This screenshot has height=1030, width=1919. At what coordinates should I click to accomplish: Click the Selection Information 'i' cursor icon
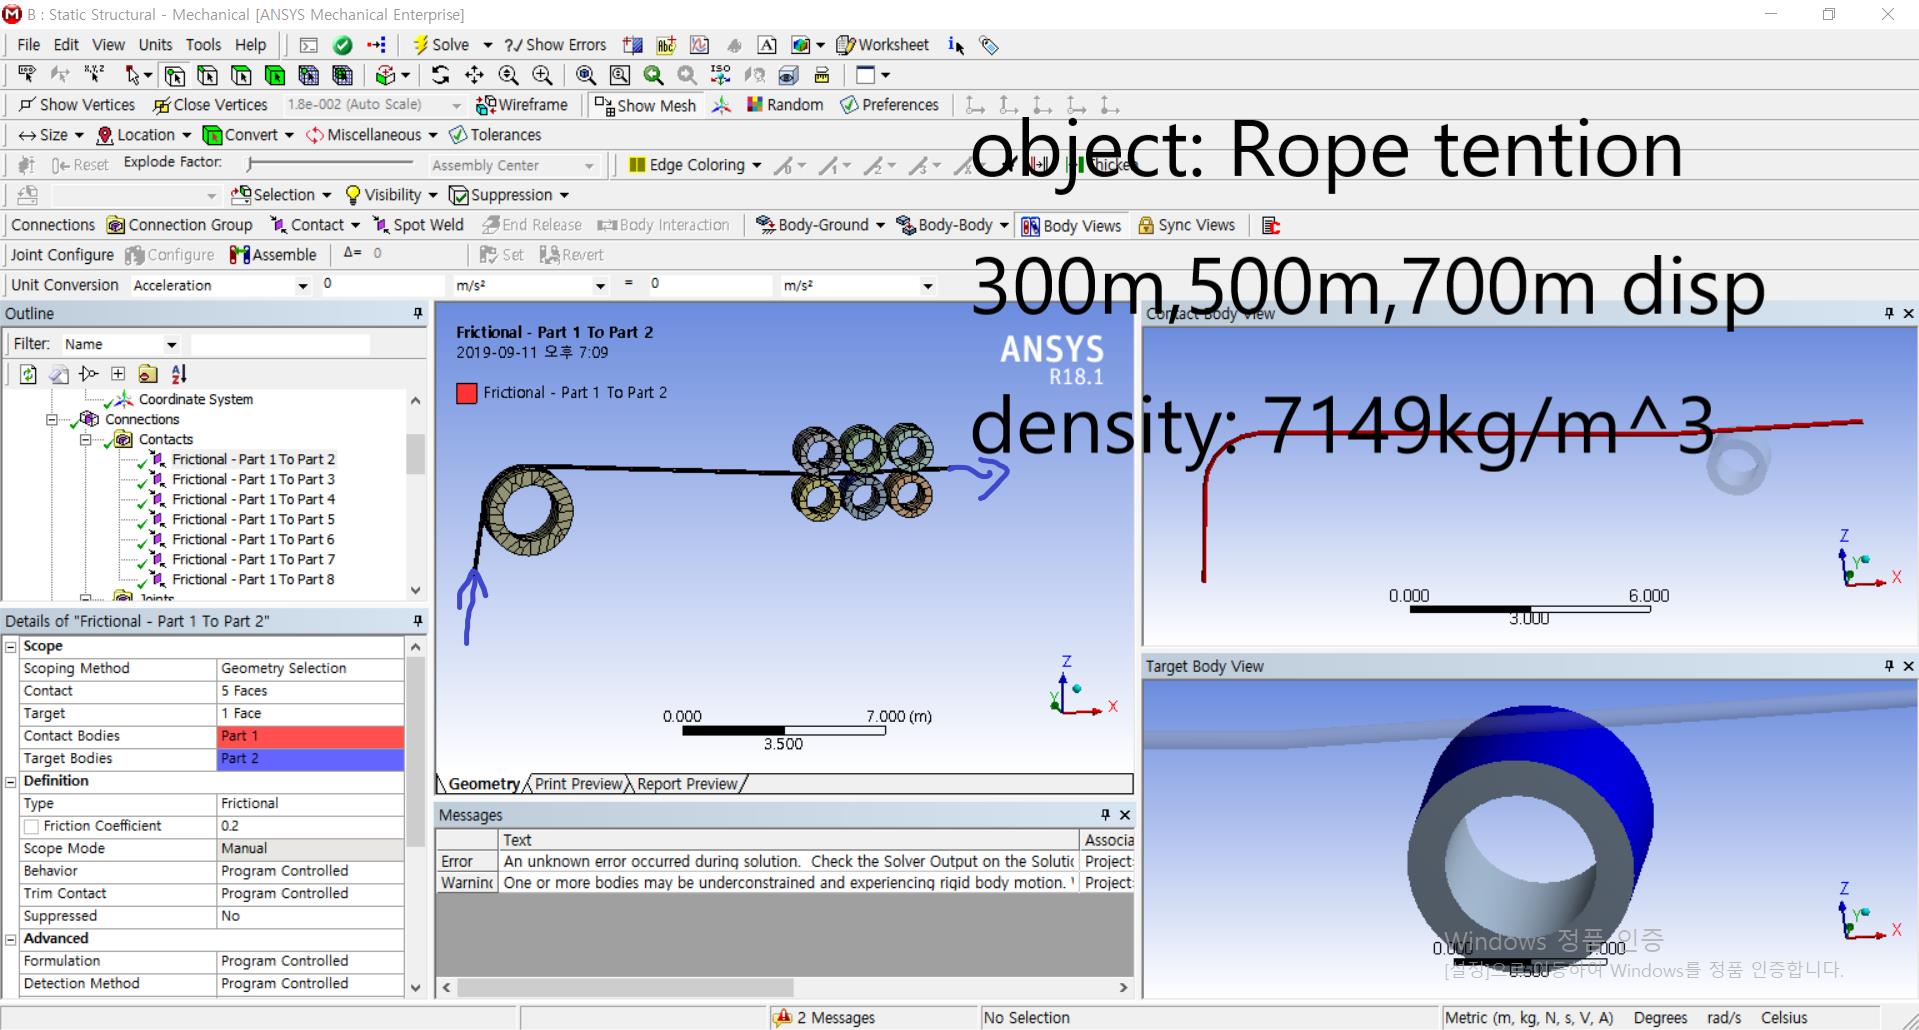[956, 45]
